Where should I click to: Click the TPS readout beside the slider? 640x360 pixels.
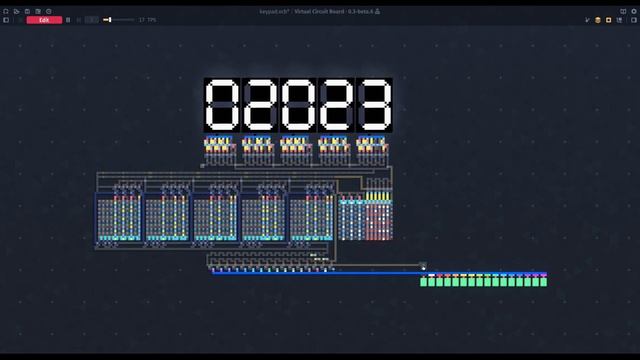pos(147,20)
